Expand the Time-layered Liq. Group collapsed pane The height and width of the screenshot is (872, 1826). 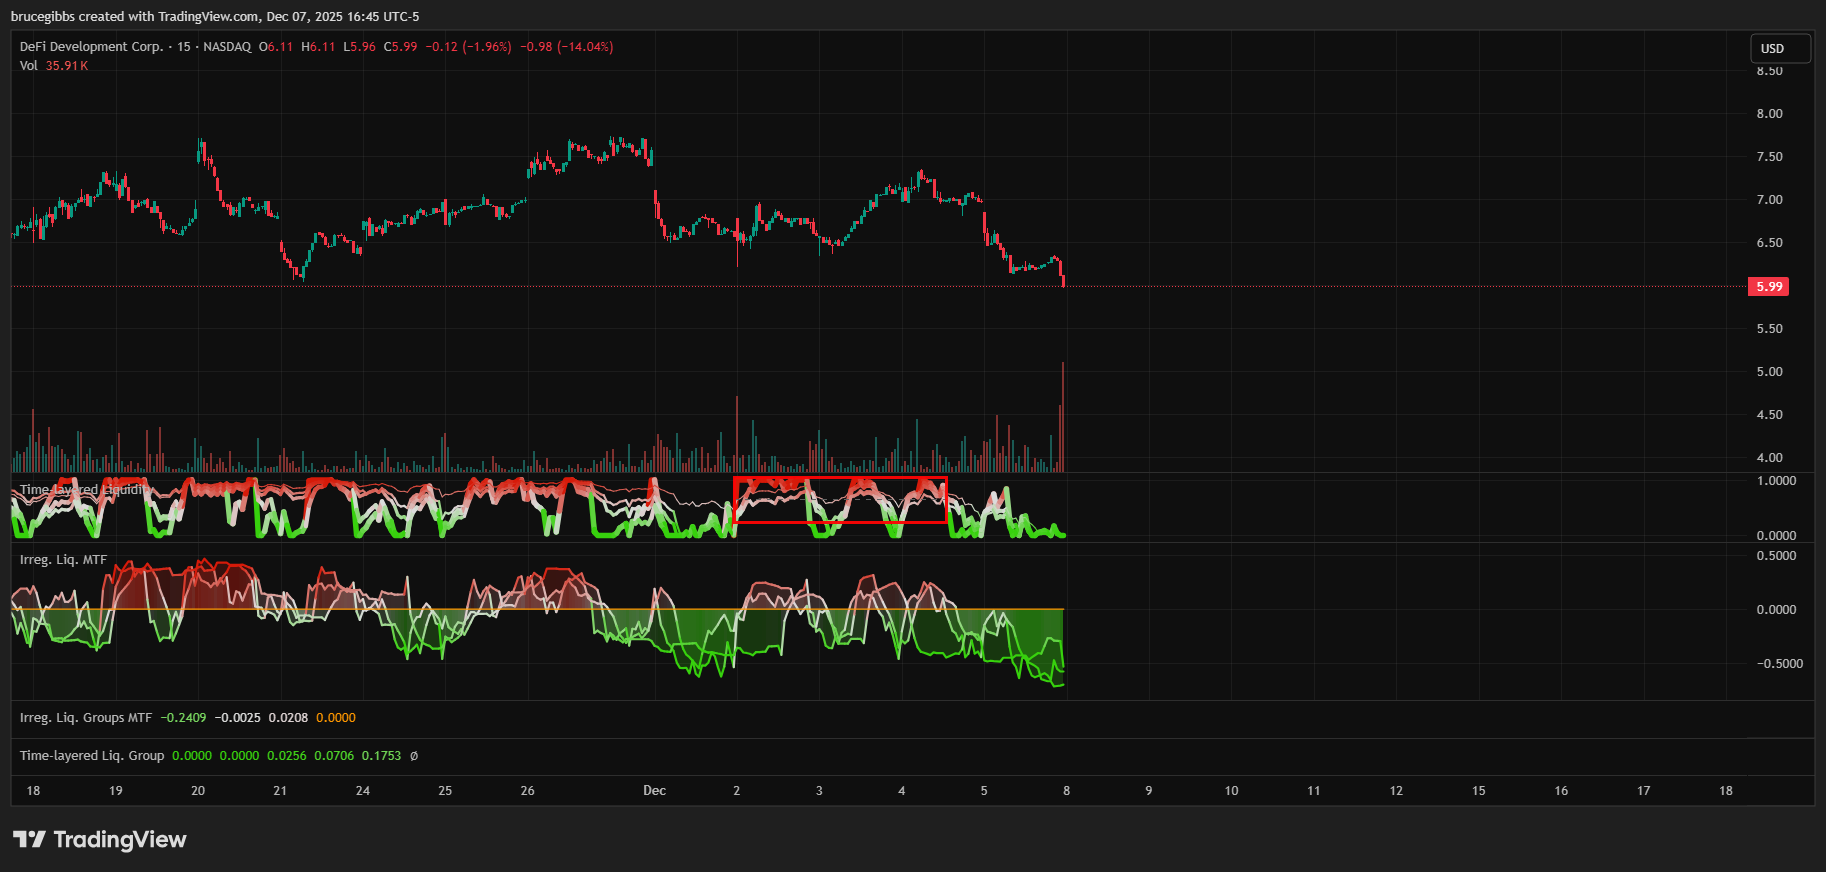pos(92,756)
